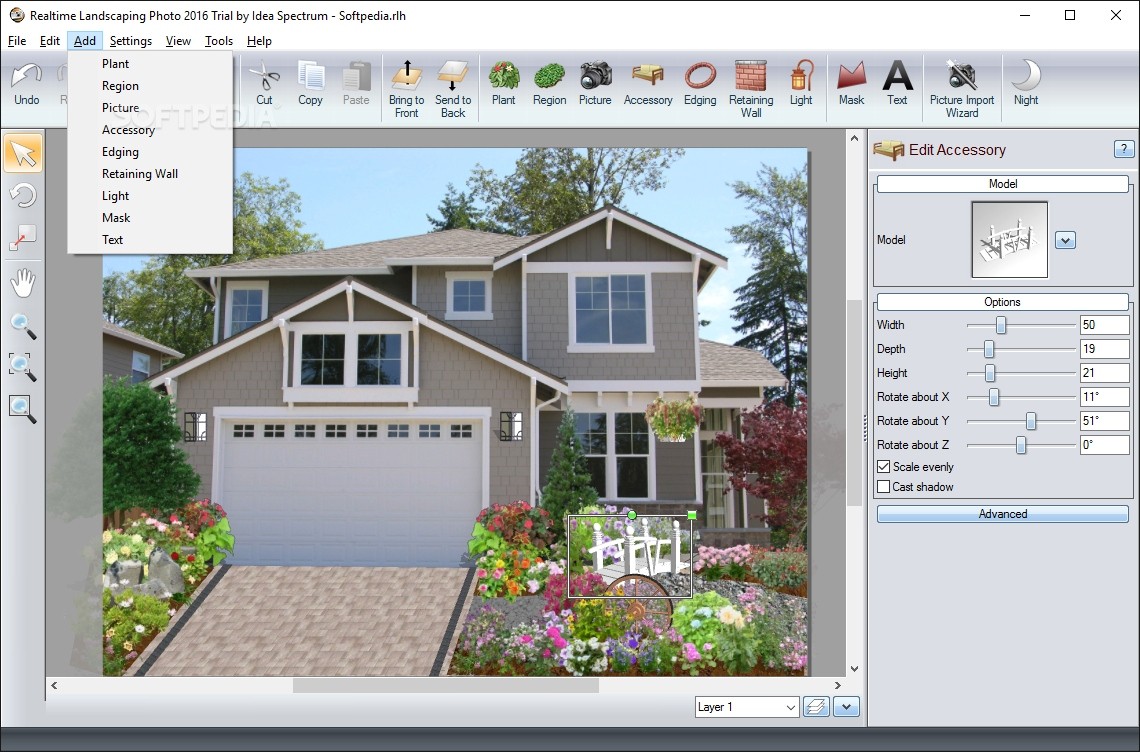Click the zoom to fit tool
Viewport: 1140px width, 752px height.
pyautogui.click(x=23, y=409)
